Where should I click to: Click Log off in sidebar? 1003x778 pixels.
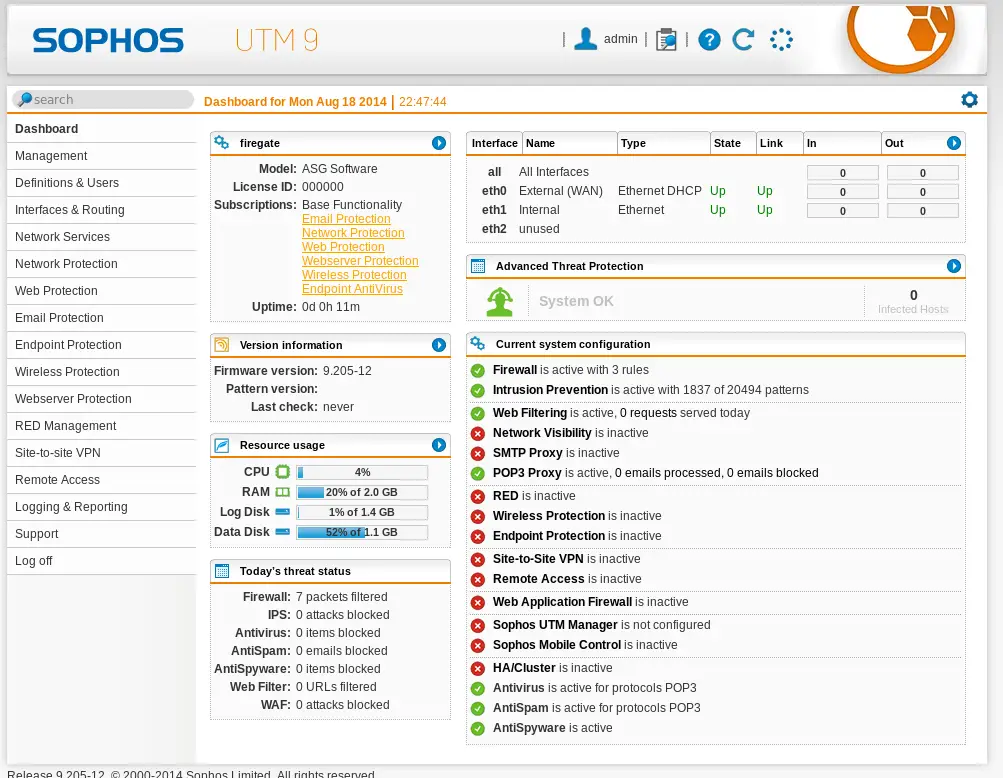click(101, 560)
